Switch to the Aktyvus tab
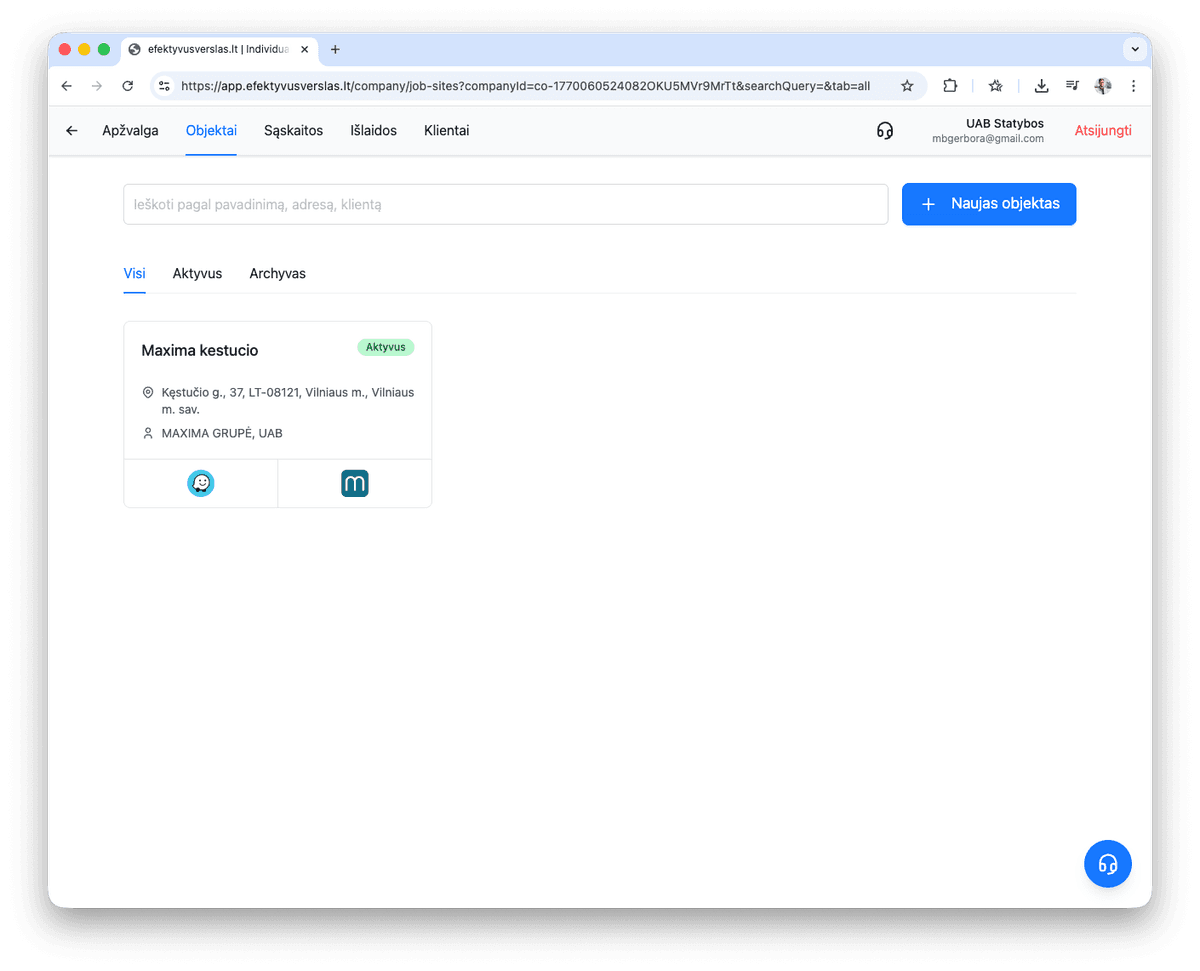Viewport: 1200px width, 971px height. pyautogui.click(x=197, y=273)
